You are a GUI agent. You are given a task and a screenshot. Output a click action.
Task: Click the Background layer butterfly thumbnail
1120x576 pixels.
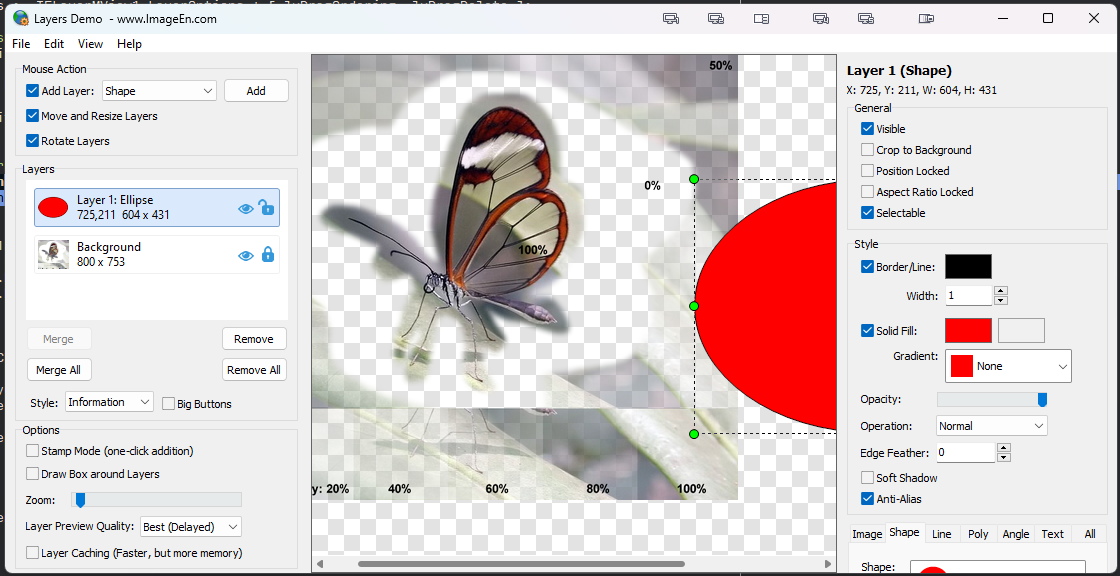click(53, 254)
